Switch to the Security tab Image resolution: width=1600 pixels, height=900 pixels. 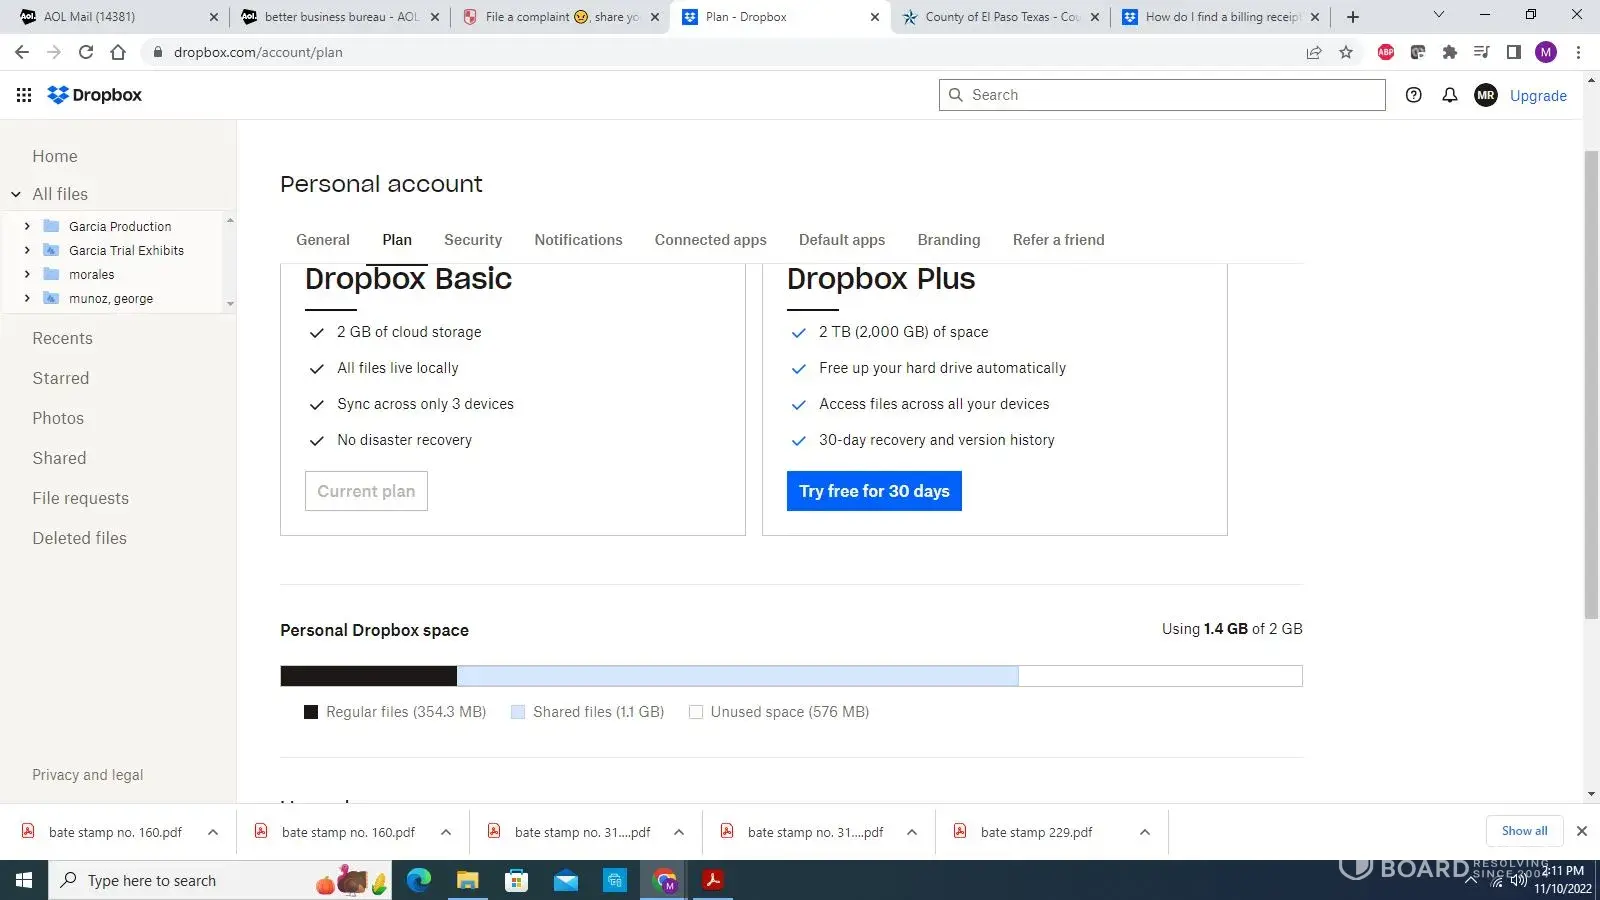pyautogui.click(x=473, y=240)
